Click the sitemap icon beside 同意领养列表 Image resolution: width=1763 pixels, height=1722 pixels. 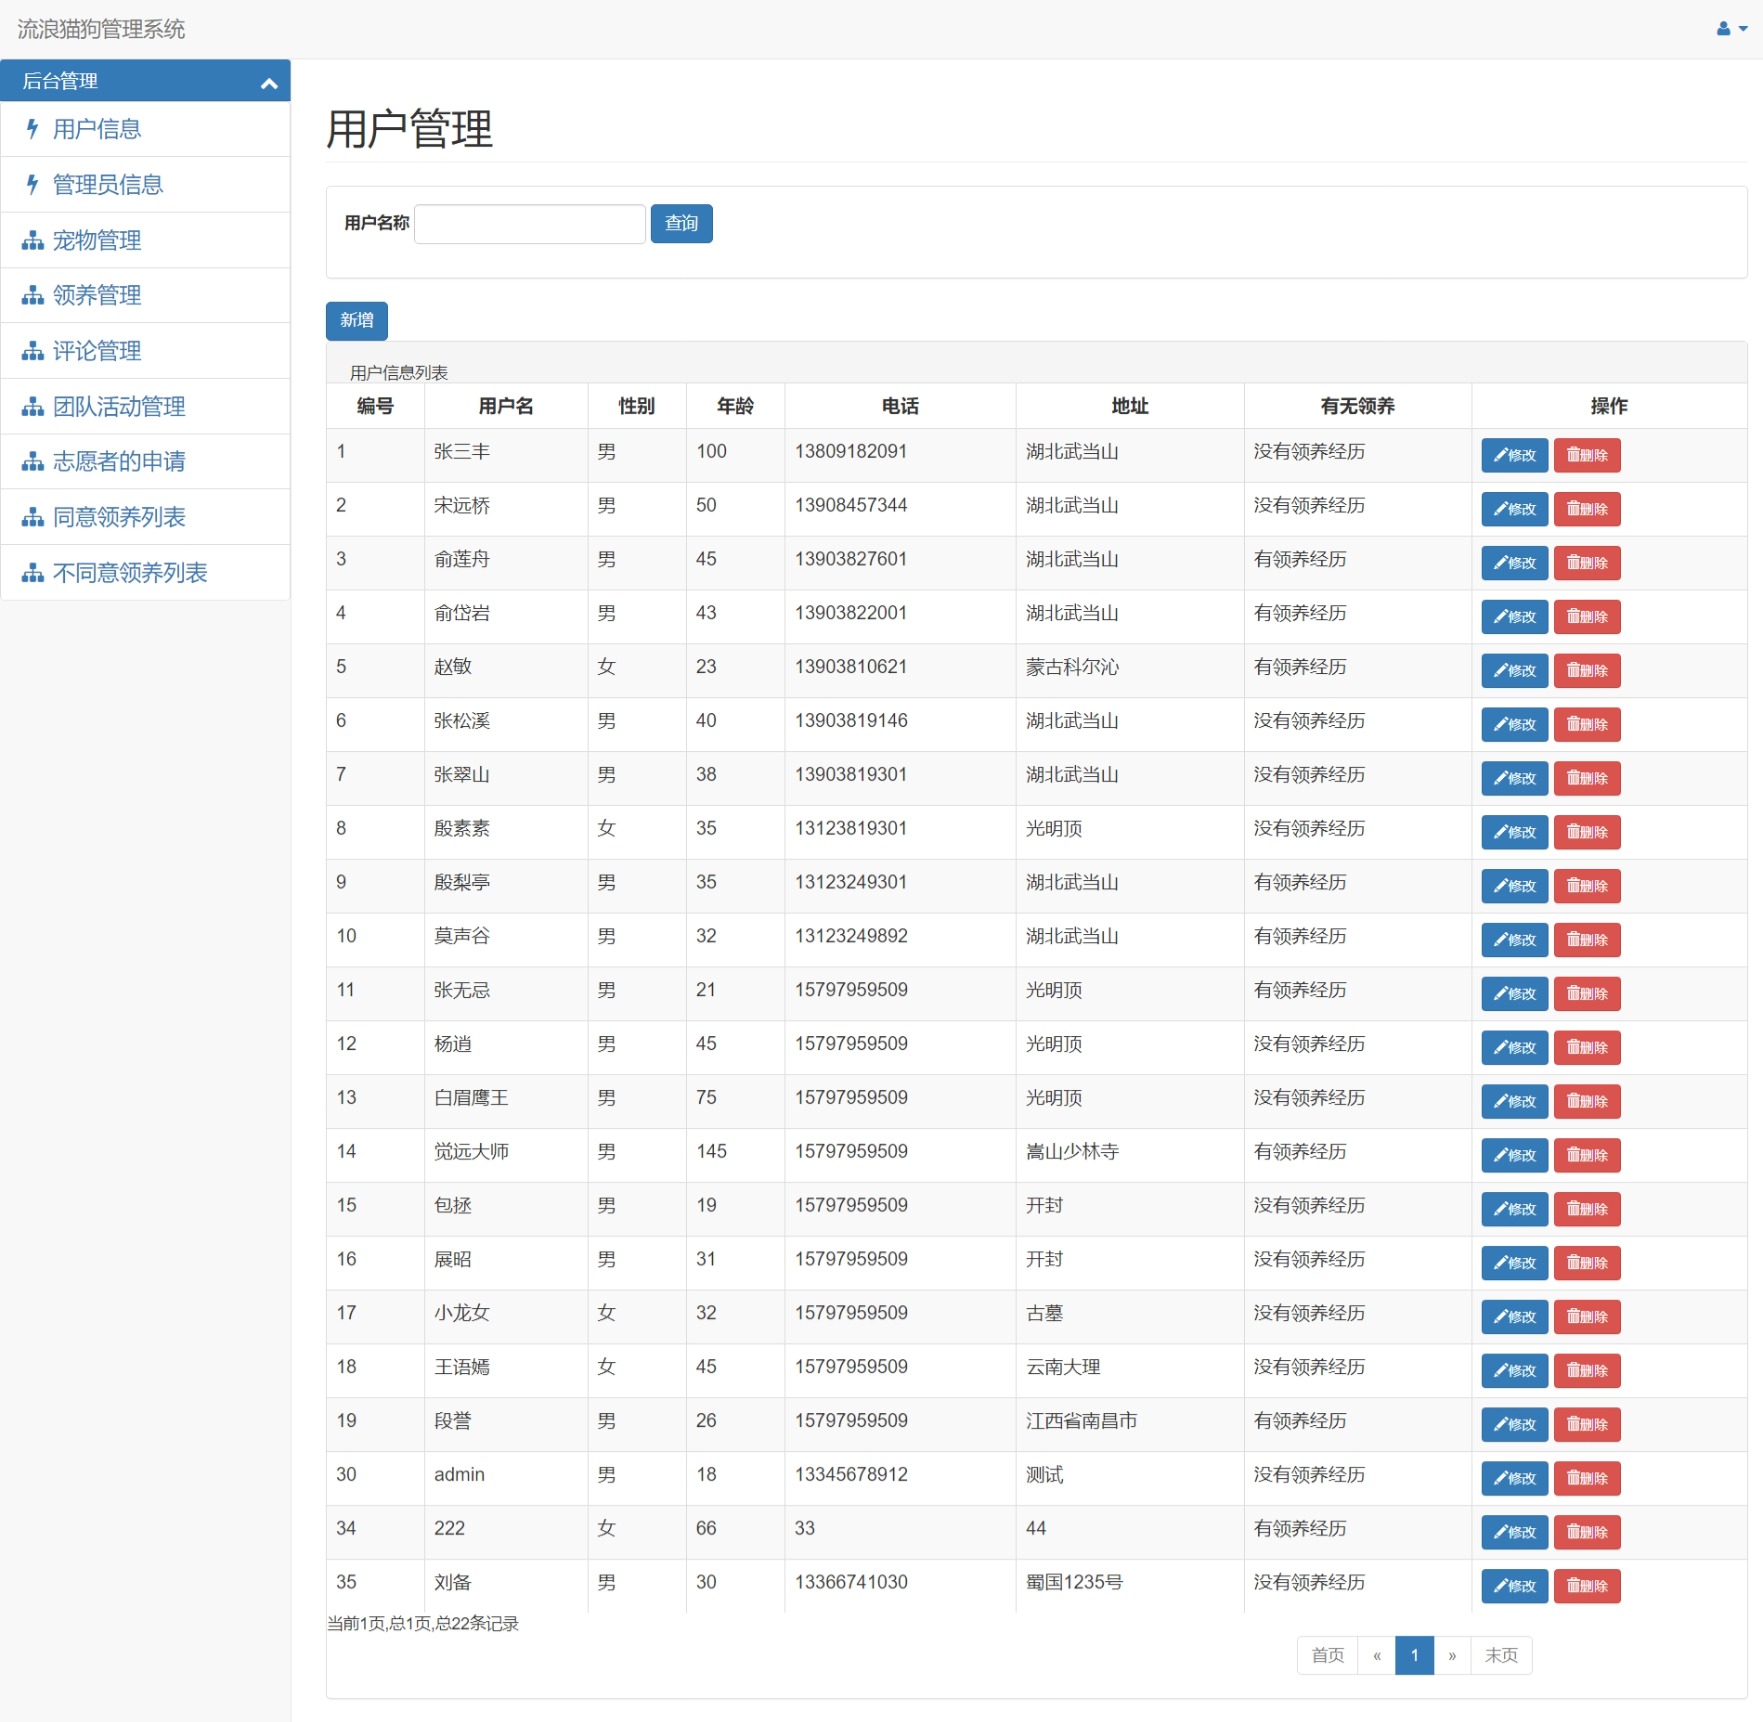[33, 518]
